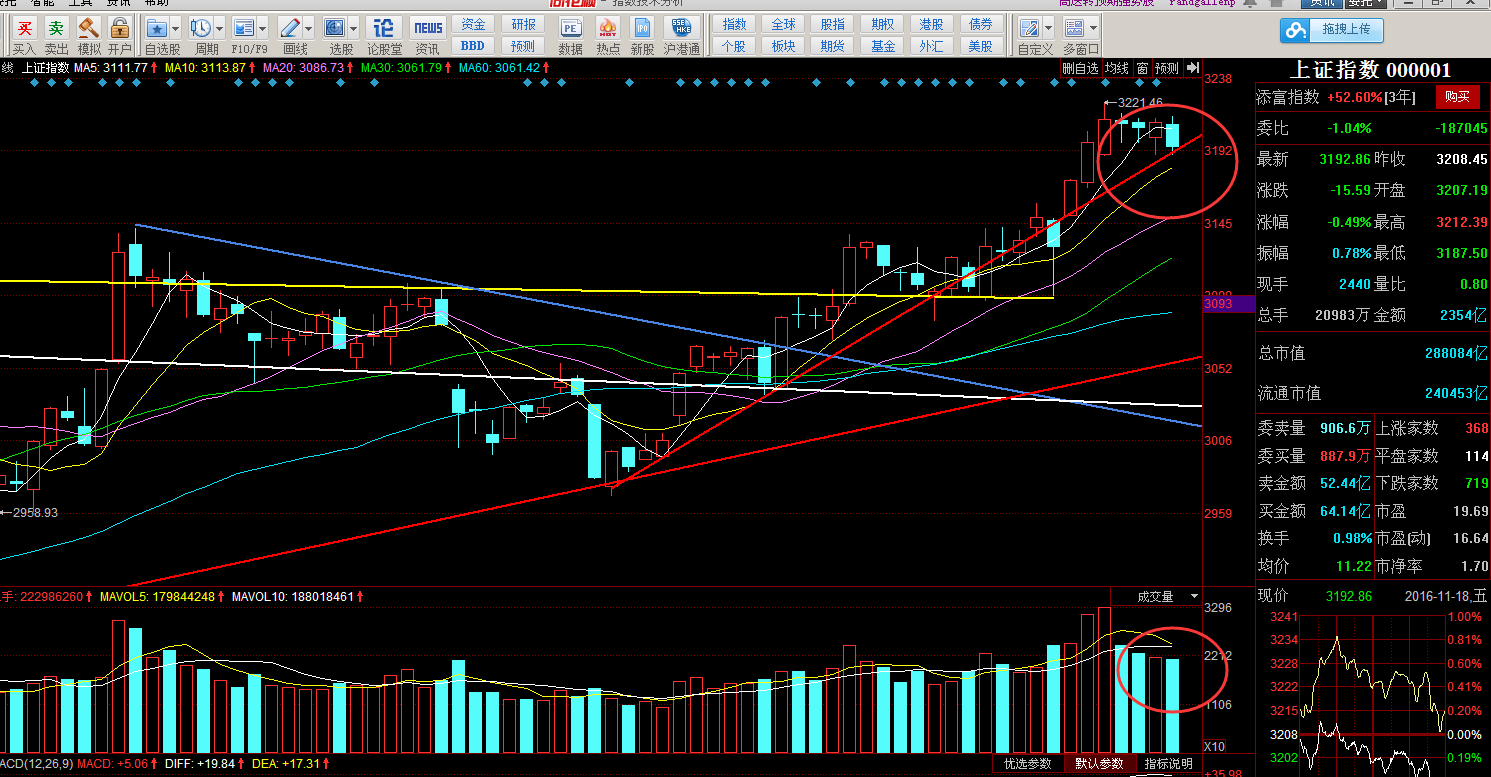The width and height of the screenshot is (1491, 777).
Task: Expand the 周期 period dropdown arrow
Action: tap(220, 28)
